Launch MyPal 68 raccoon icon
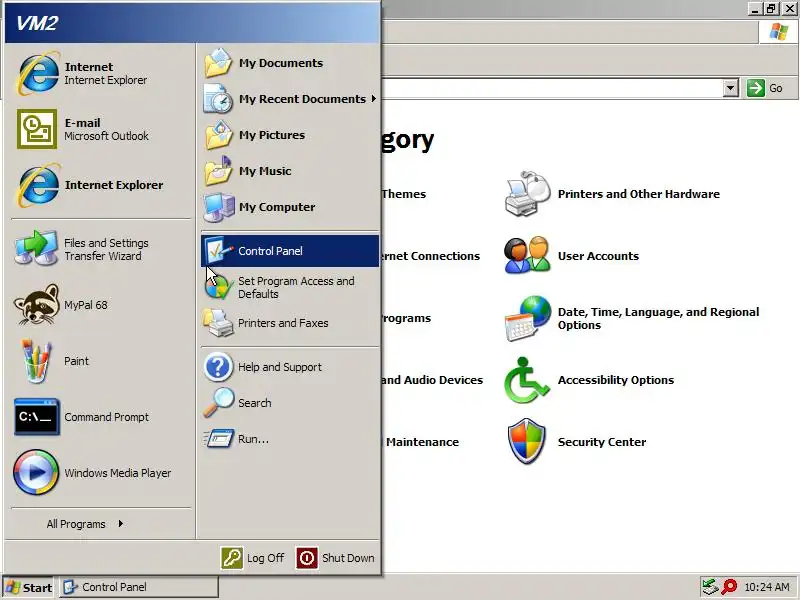 [x=36, y=305]
